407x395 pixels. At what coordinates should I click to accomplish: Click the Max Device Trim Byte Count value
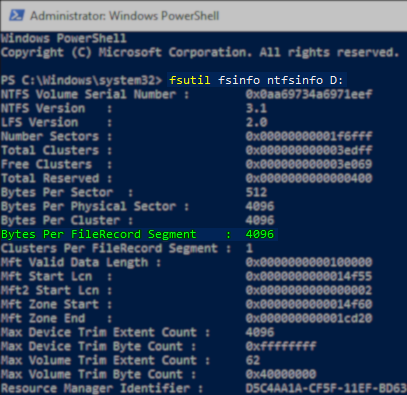tap(281, 346)
